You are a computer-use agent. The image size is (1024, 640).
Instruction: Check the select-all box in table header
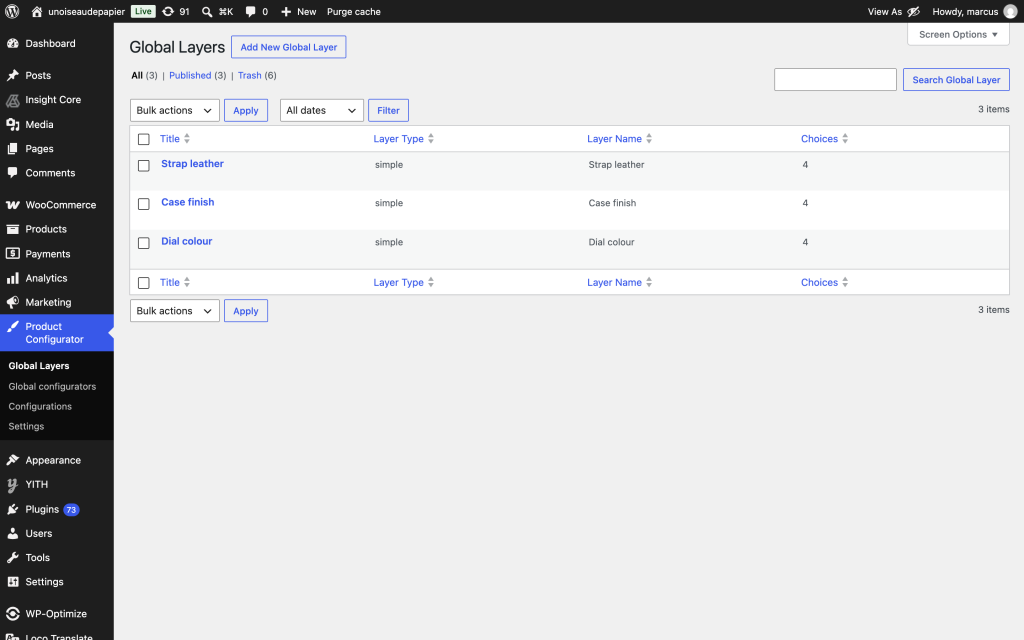click(144, 139)
